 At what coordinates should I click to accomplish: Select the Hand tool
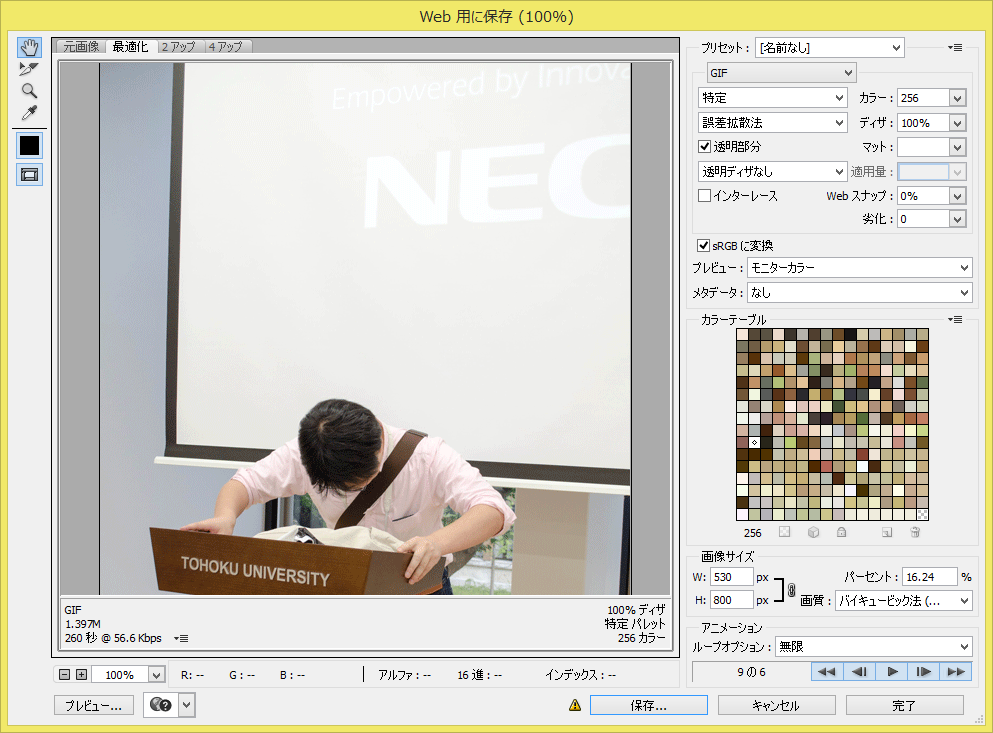click(x=29, y=48)
